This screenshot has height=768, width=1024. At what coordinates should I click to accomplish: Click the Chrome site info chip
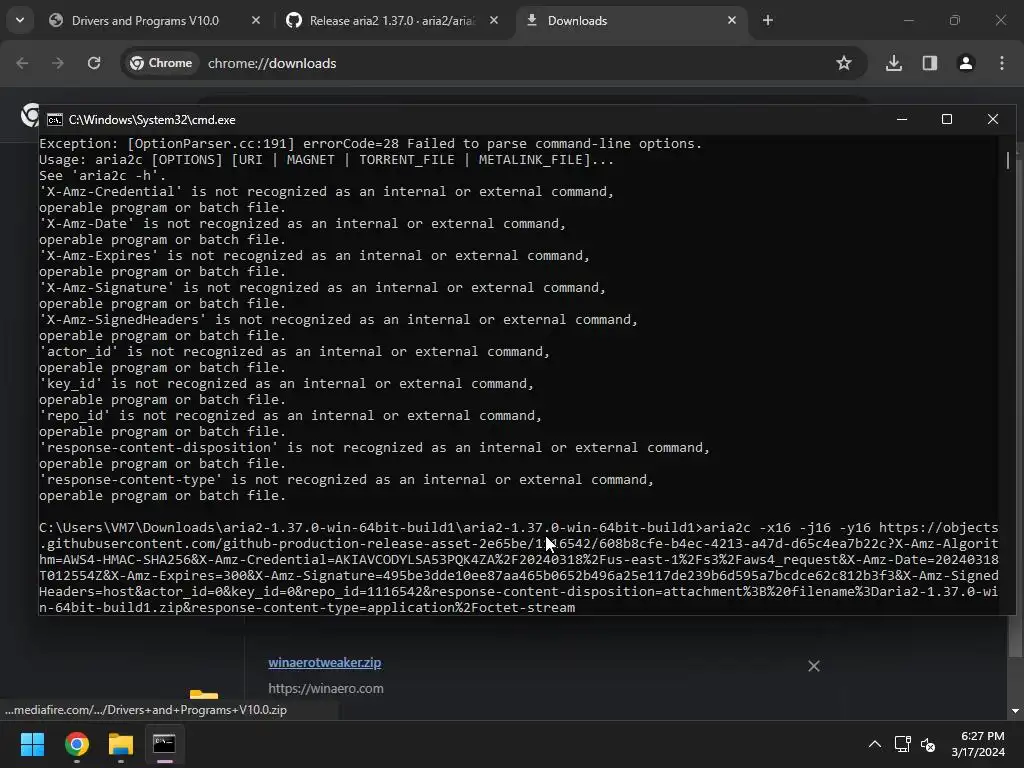[x=161, y=63]
